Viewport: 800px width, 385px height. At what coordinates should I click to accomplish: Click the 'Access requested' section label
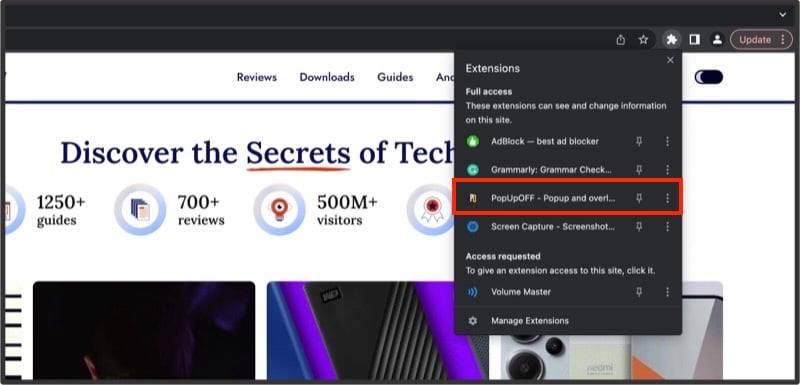[503, 256]
